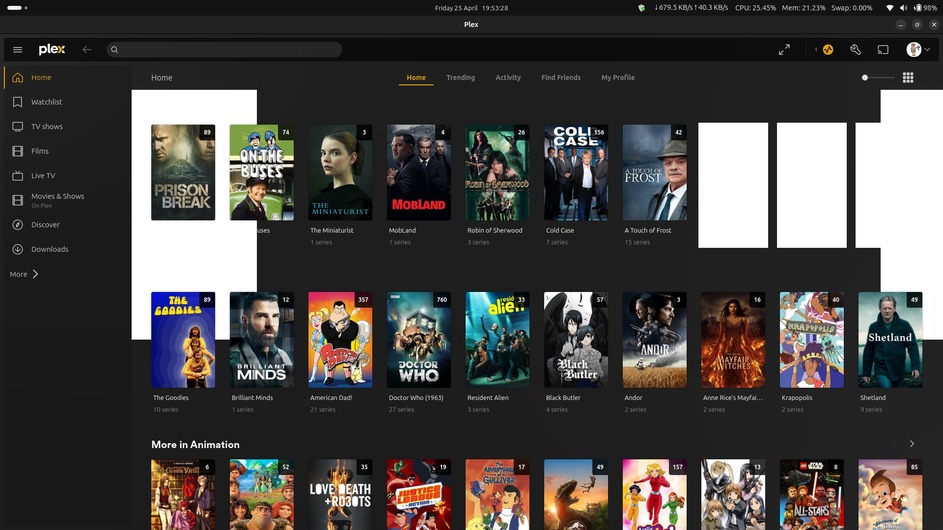Open Watchlist in the sidebar
This screenshot has width=943, height=530.
pos(67,102)
